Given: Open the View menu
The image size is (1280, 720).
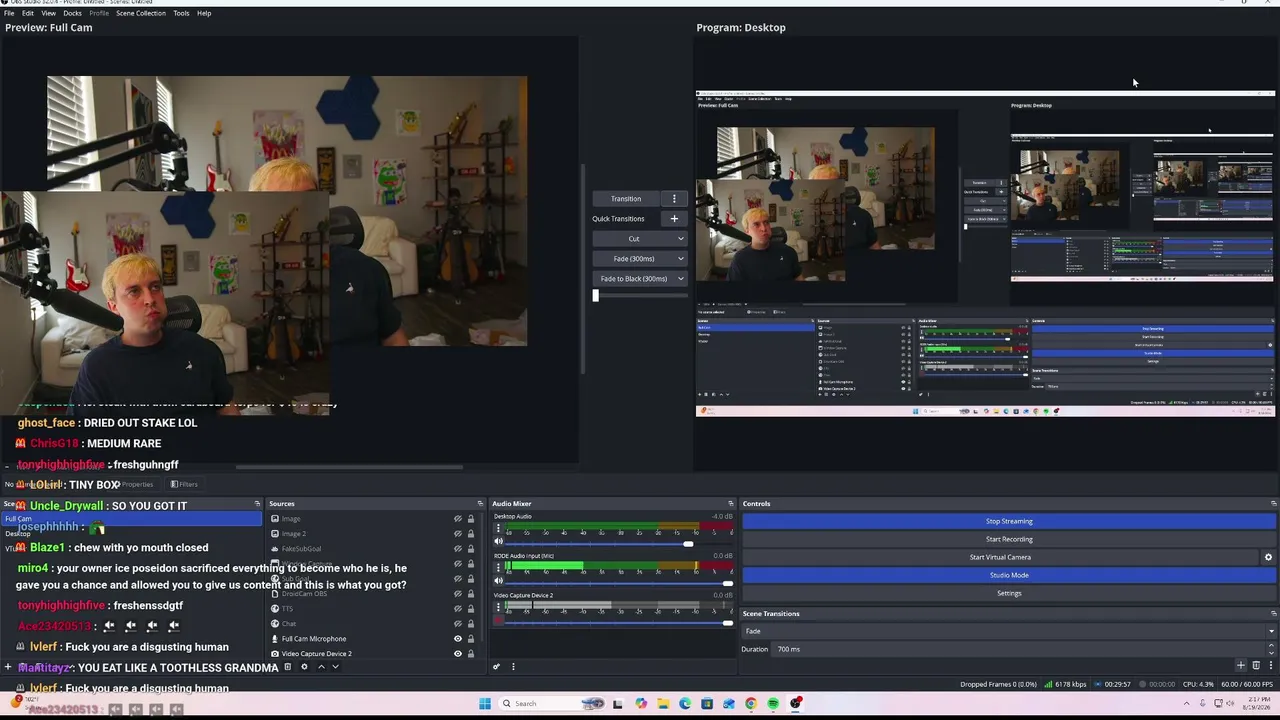Looking at the screenshot, I should (x=48, y=13).
